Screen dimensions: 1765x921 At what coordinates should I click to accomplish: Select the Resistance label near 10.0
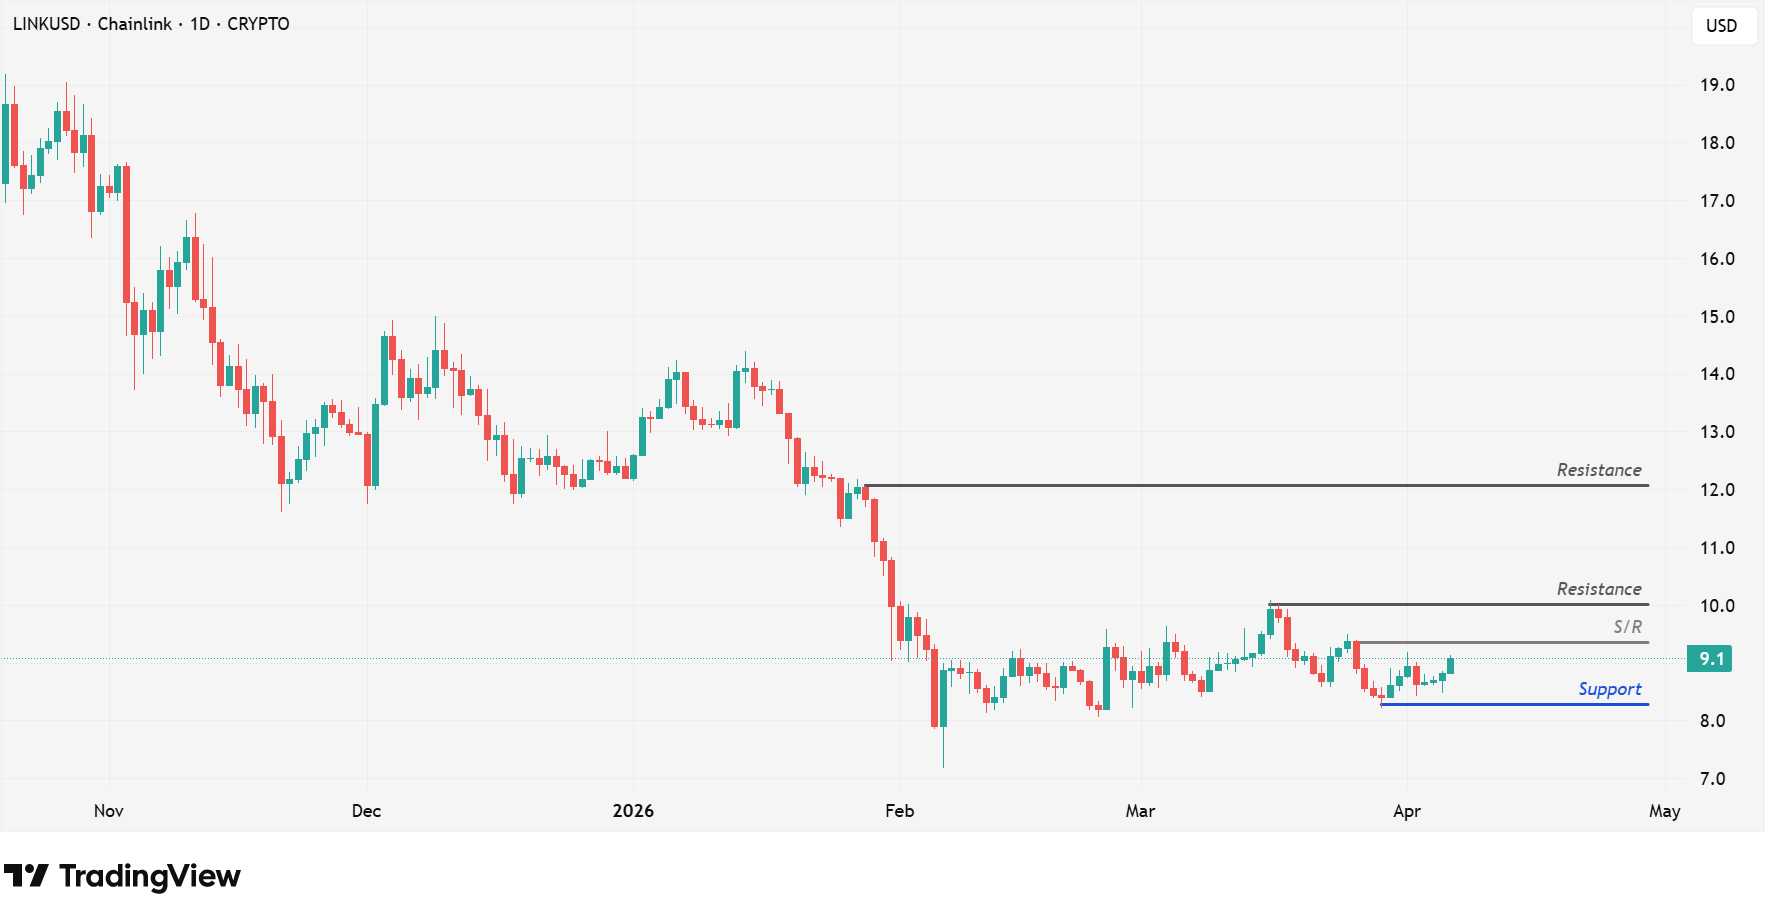click(1598, 589)
